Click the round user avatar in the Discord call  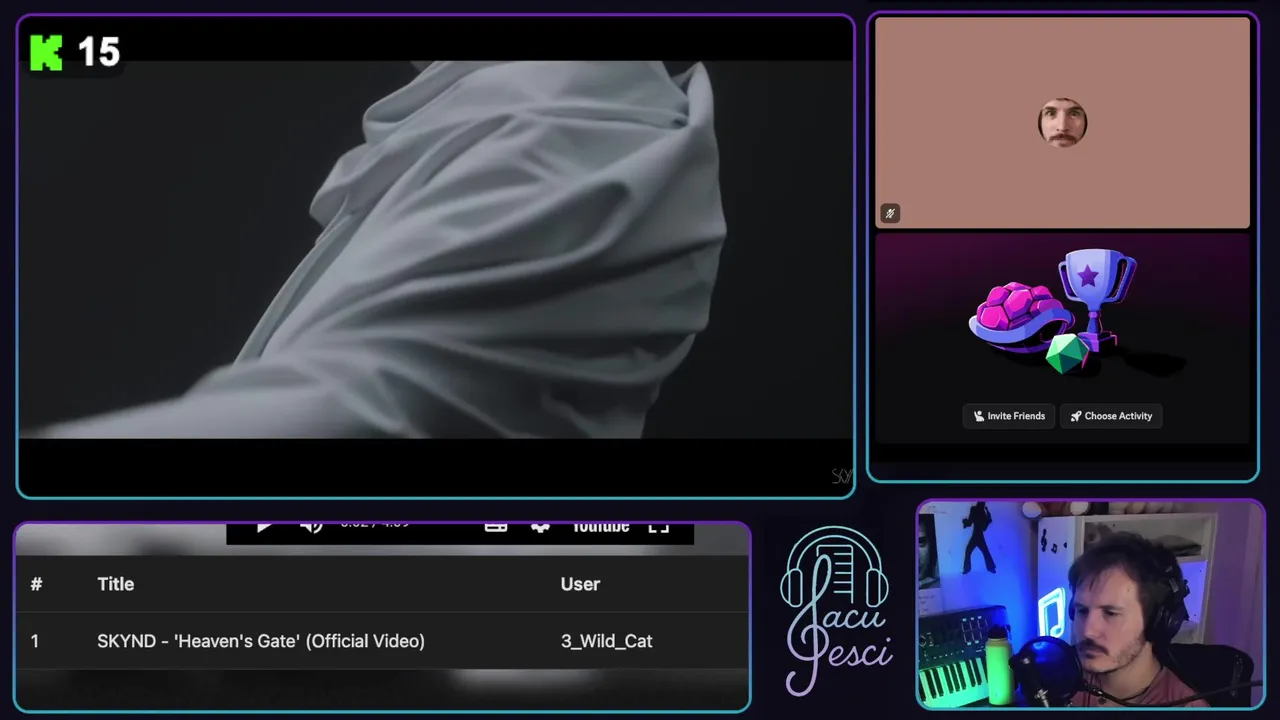point(1062,123)
